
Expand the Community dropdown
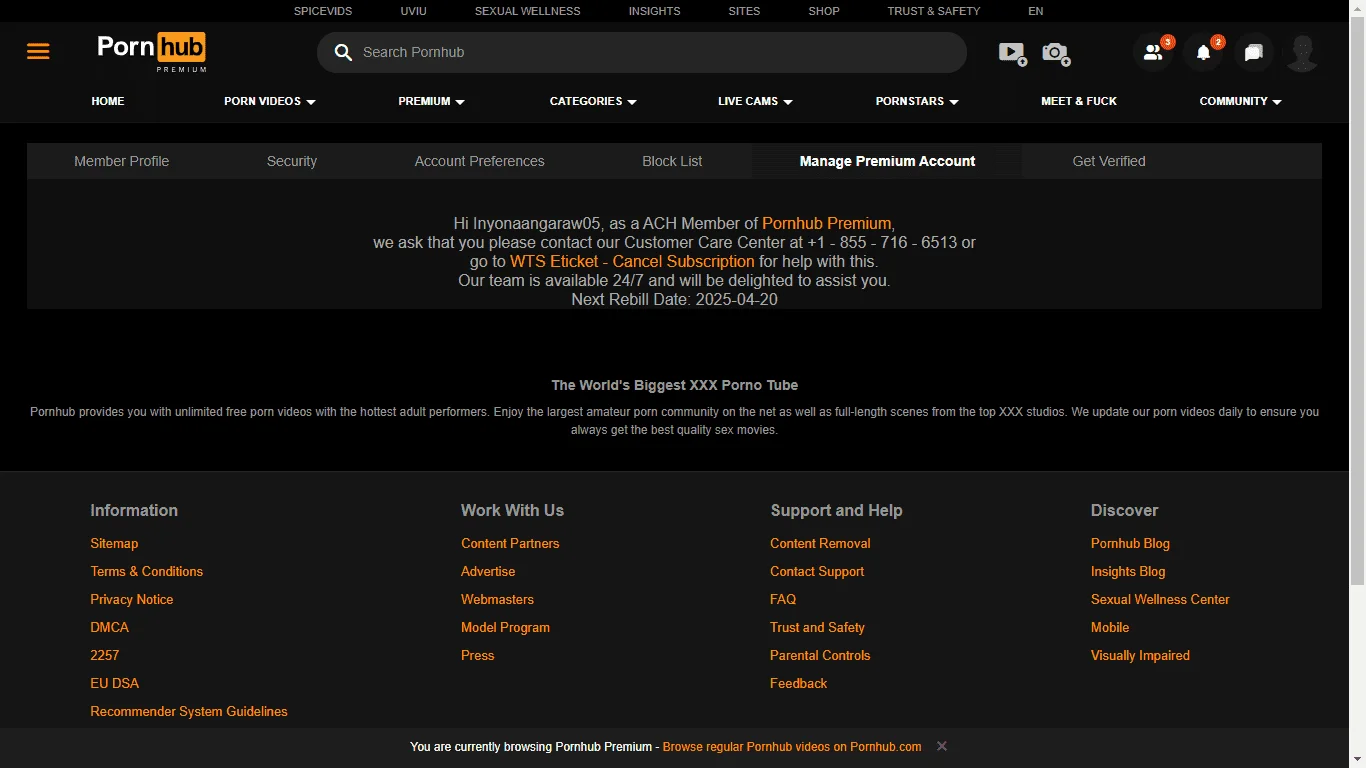(1240, 101)
